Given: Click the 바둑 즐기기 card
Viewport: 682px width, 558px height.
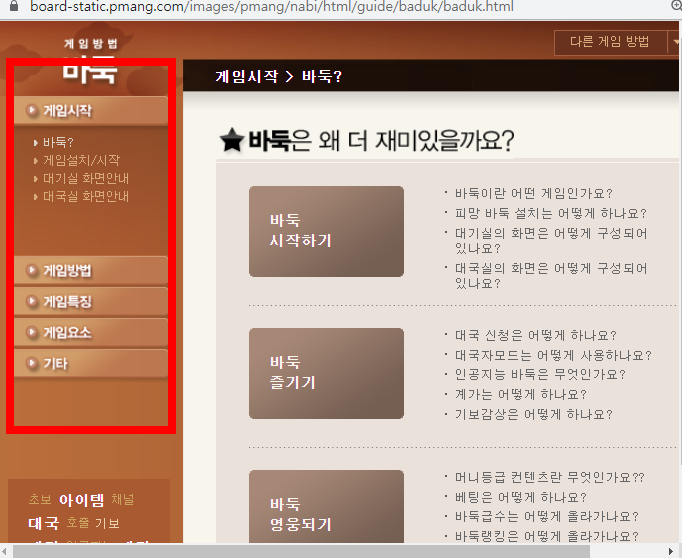Looking at the screenshot, I should pos(326,374).
